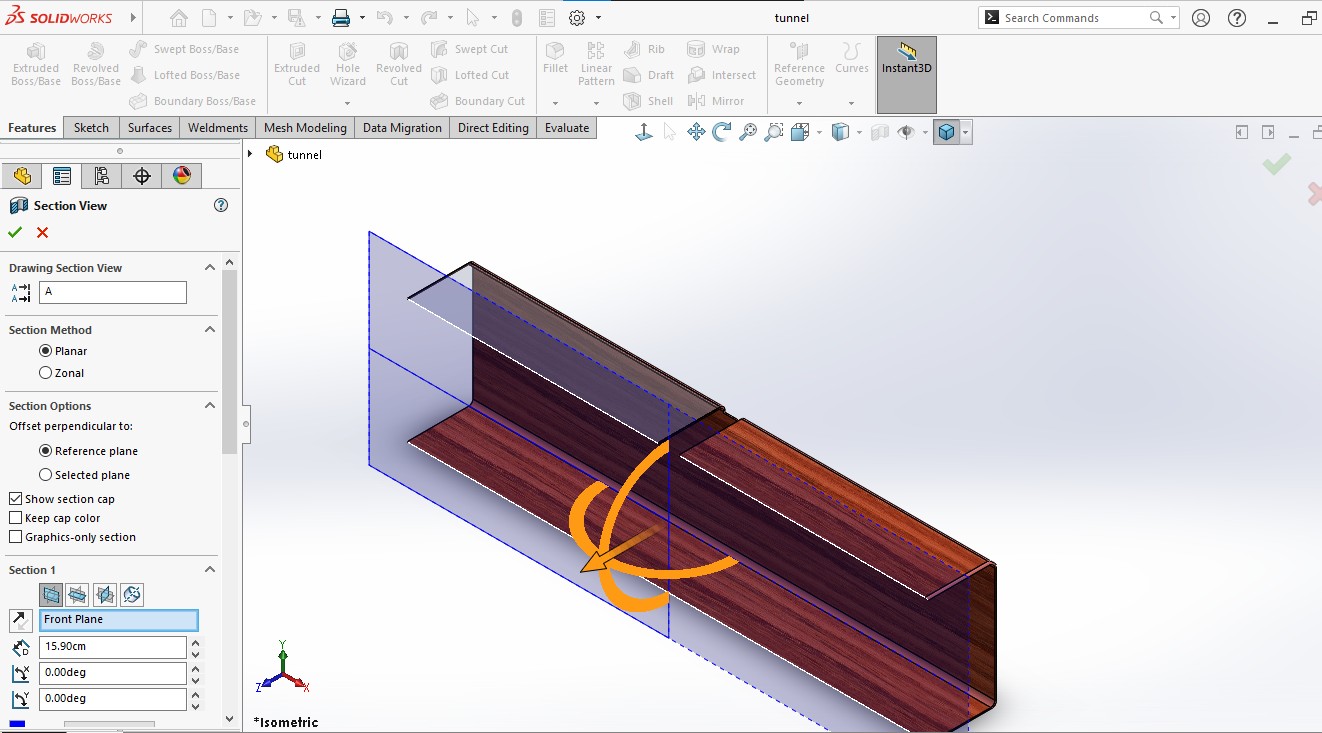The width and height of the screenshot is (1322, 733).
Task: Open Section View help icon
Action: click(x=221, y=205)
